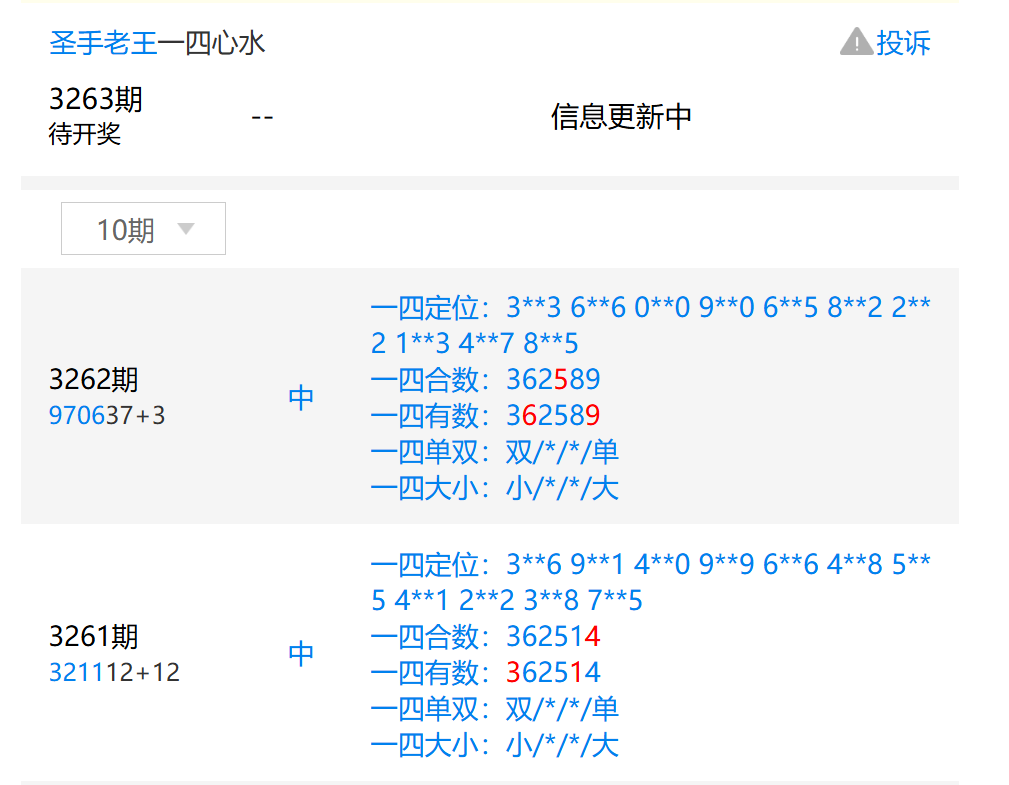This screenshot has height=785, width=1009.
Task: Click the 10期 dropdown arrow
Action: [x=185, y=229]
